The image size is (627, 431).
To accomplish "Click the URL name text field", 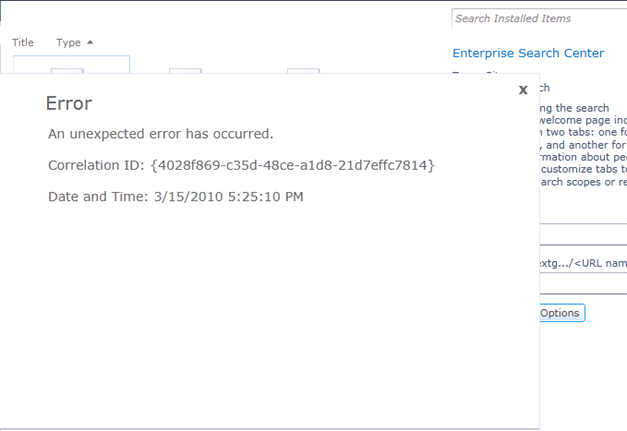I will (x=583, y=263).
